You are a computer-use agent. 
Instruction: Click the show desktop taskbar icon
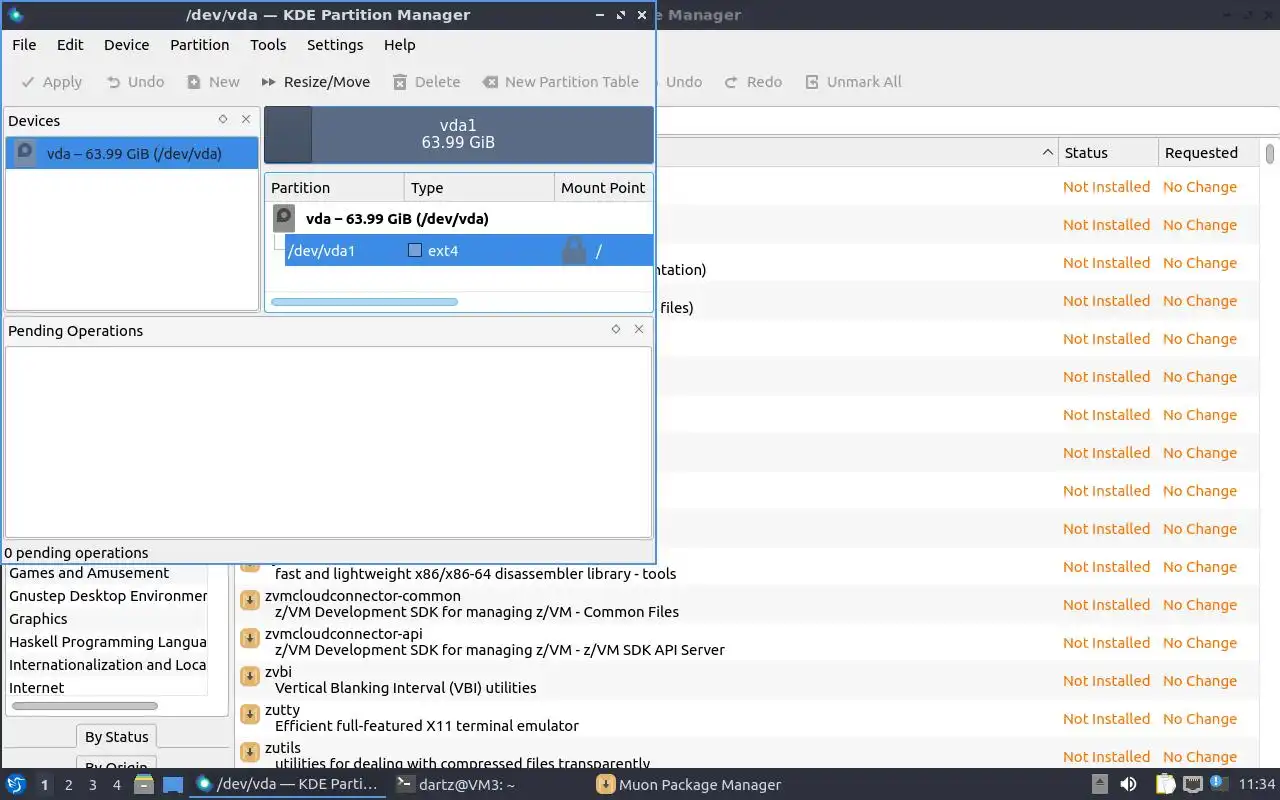click(x=173, y=784)
